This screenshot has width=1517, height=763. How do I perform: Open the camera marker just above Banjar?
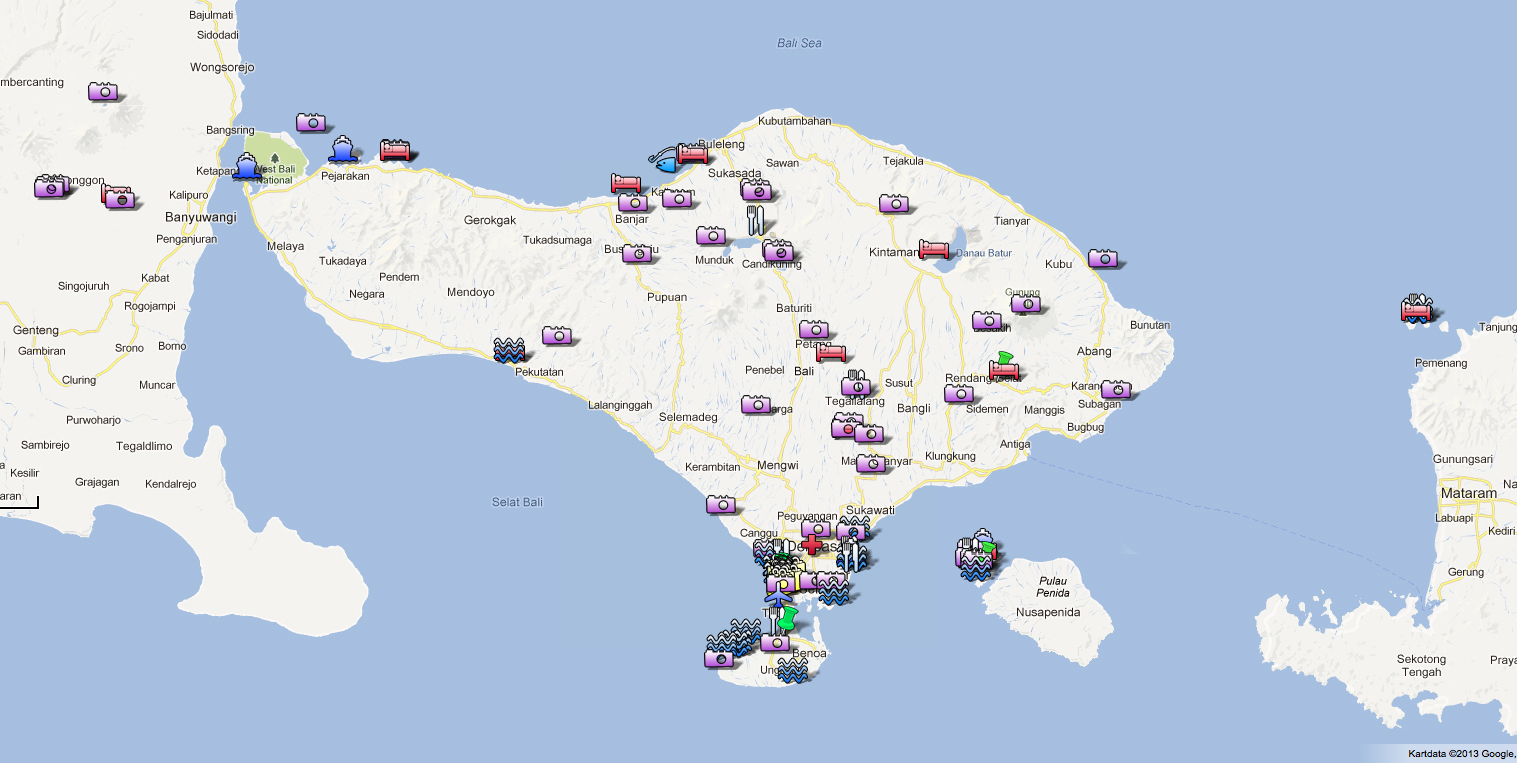pos(633,203)
